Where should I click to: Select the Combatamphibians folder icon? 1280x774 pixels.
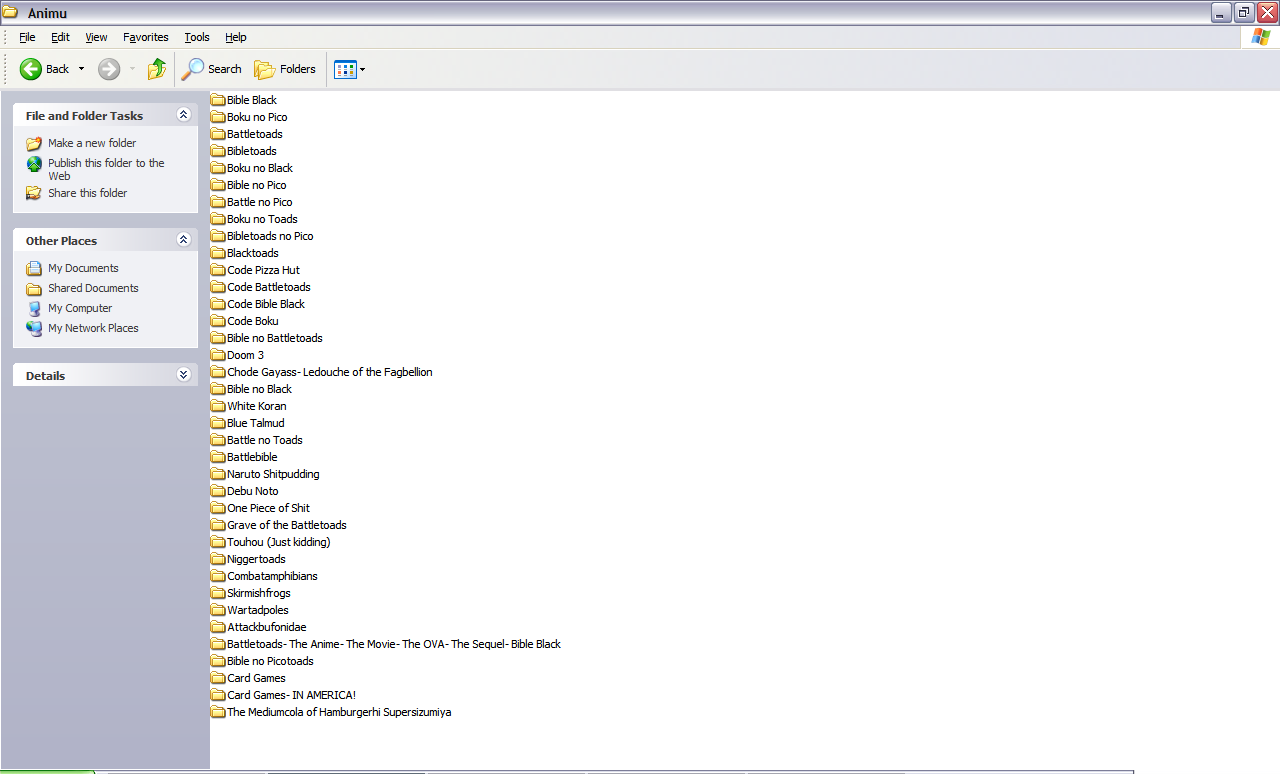[218, 576]
